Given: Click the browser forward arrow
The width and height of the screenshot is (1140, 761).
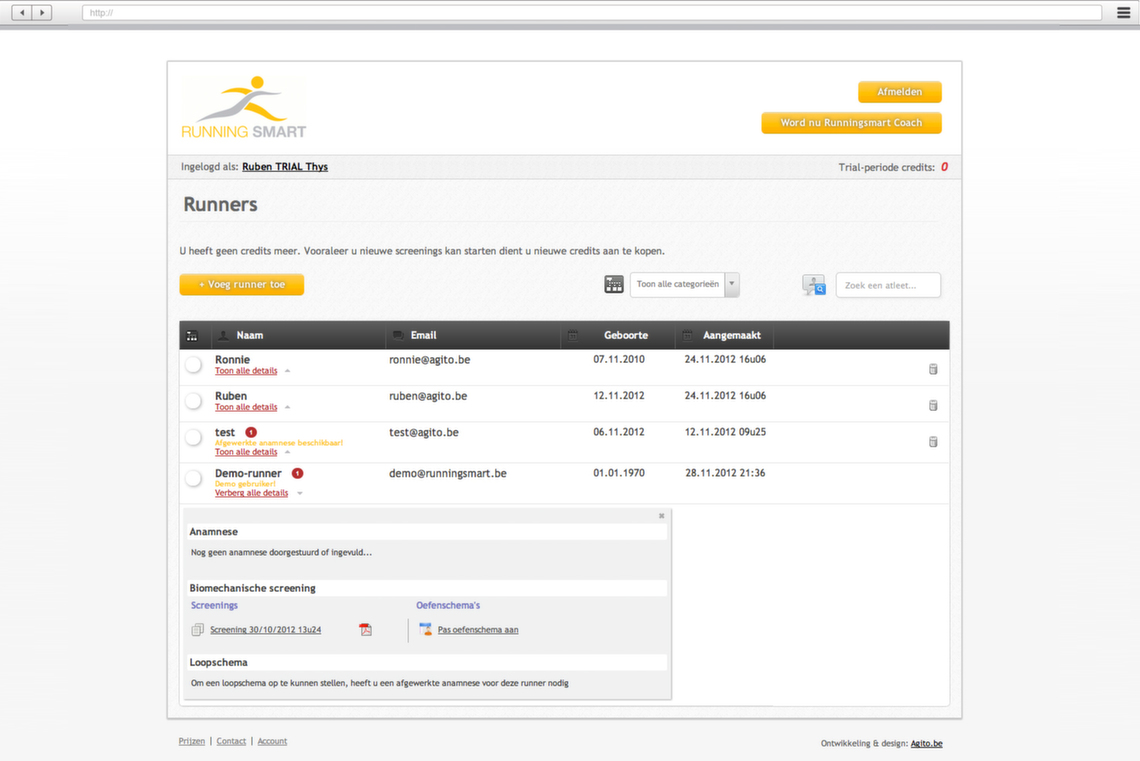Looking at the screenshot, I should click(42, 12).
